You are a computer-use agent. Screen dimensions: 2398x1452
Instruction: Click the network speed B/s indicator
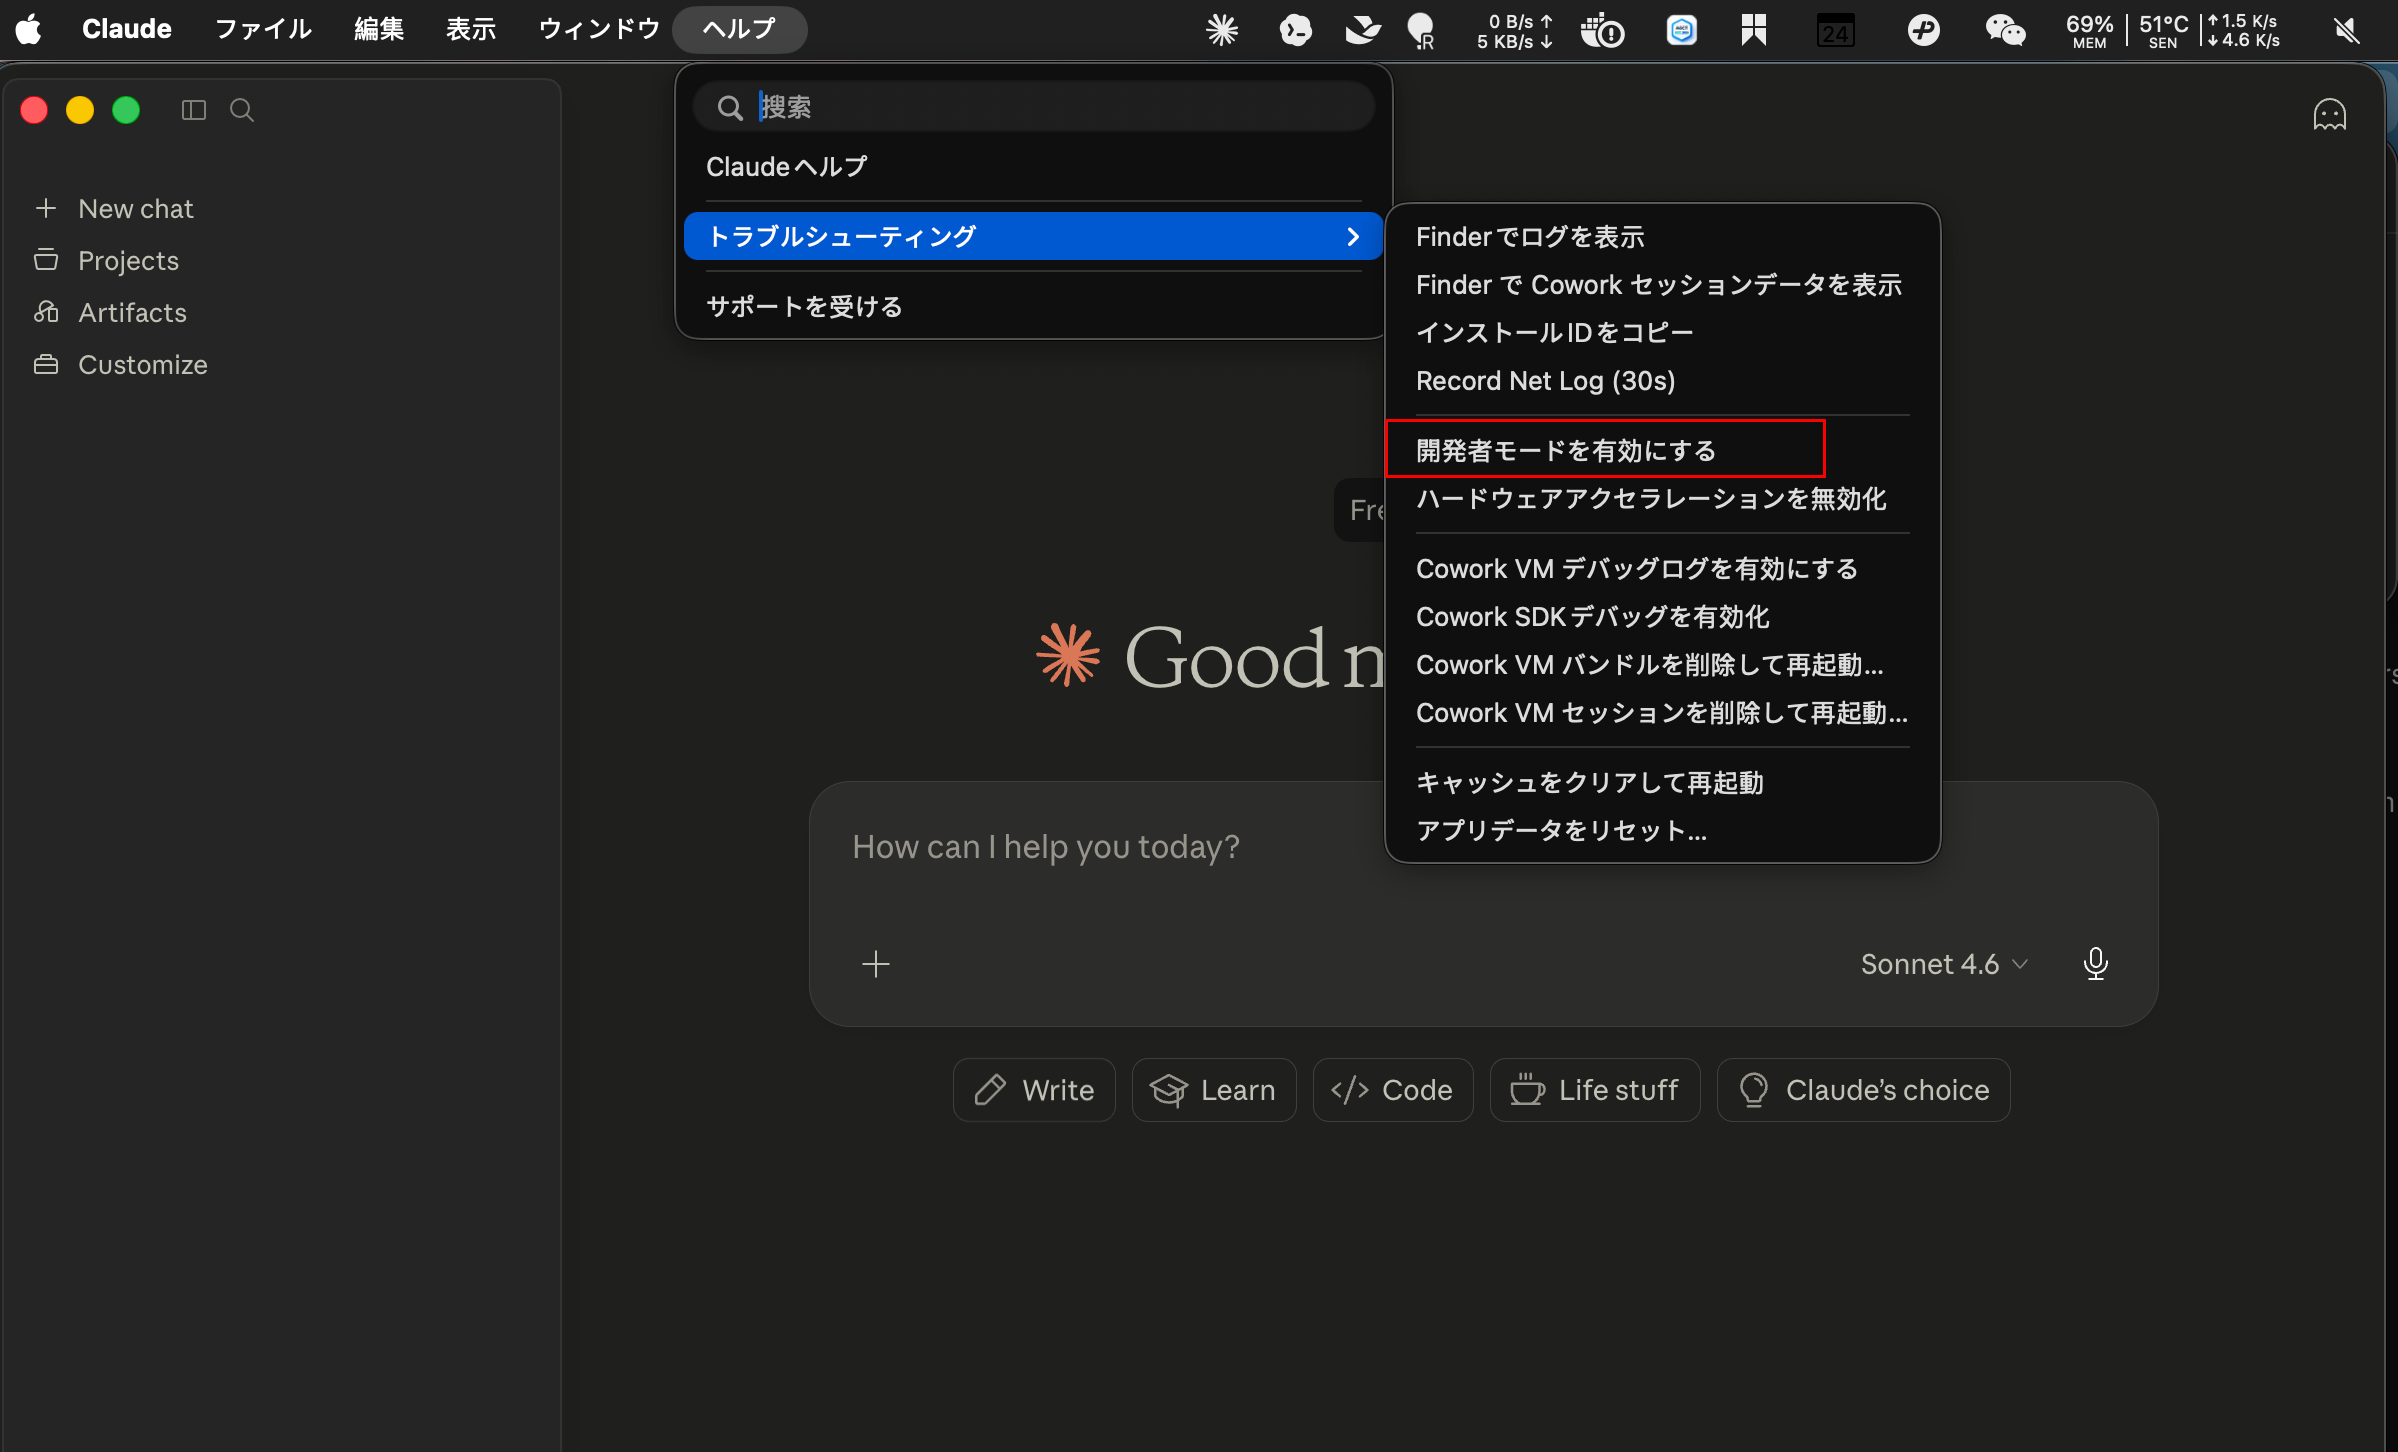click(x=1515, y=30)
